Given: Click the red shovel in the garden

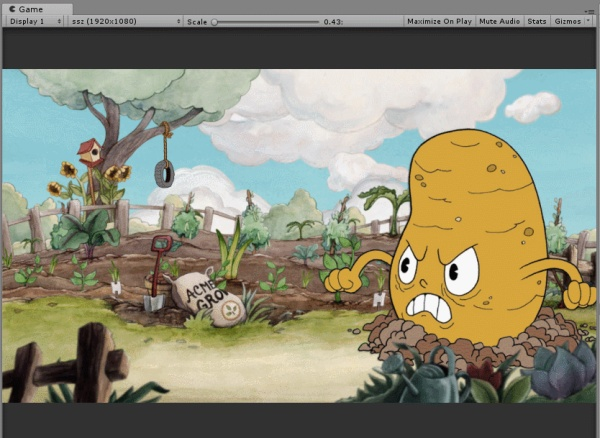Looking at the screenshot, I should coord(156,273).
